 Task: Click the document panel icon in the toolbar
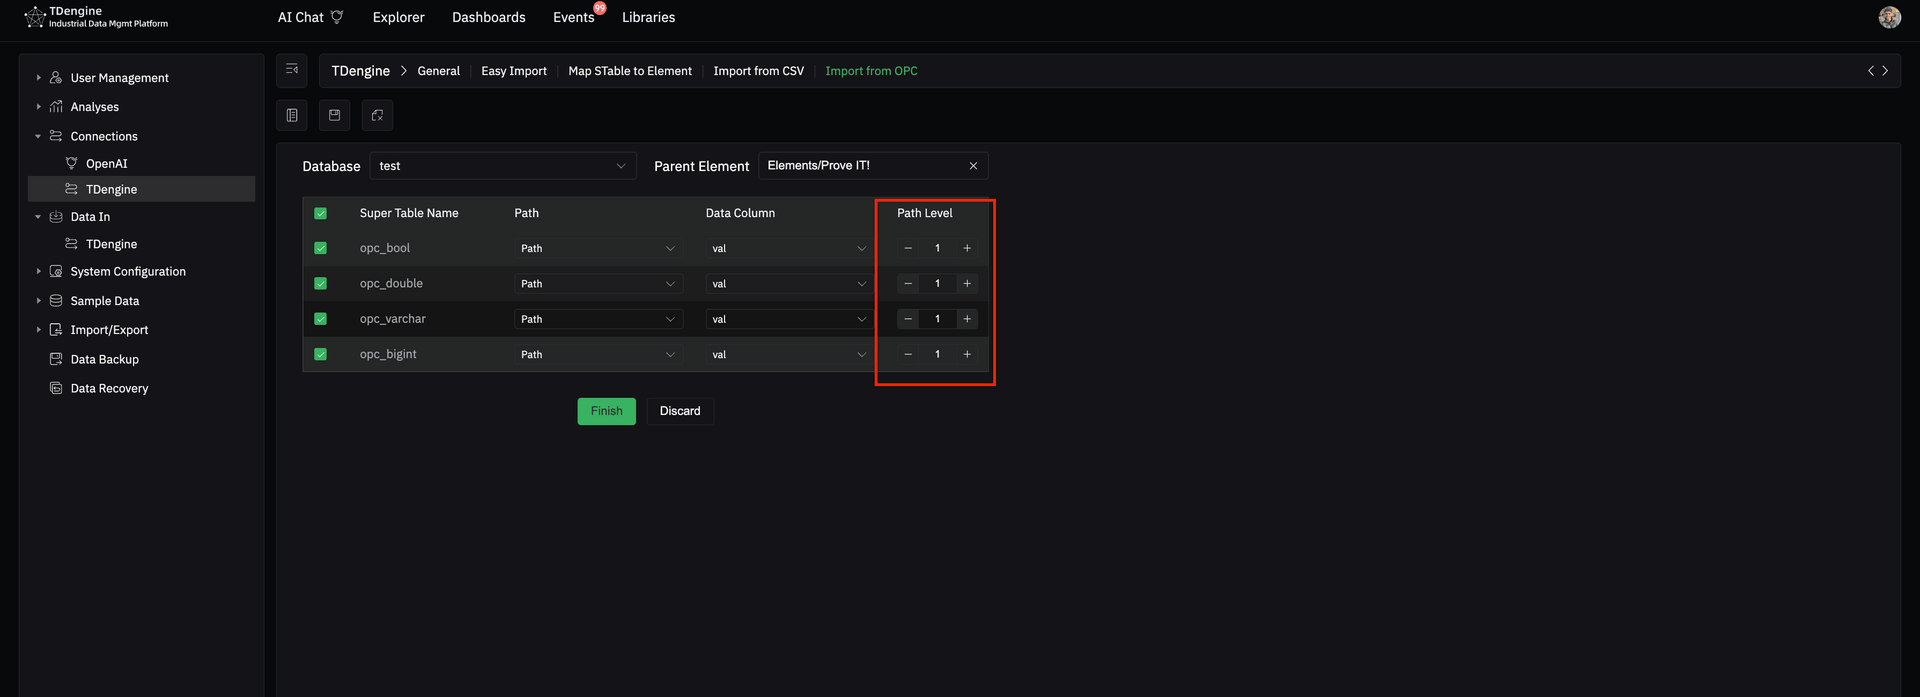(292, 115)
